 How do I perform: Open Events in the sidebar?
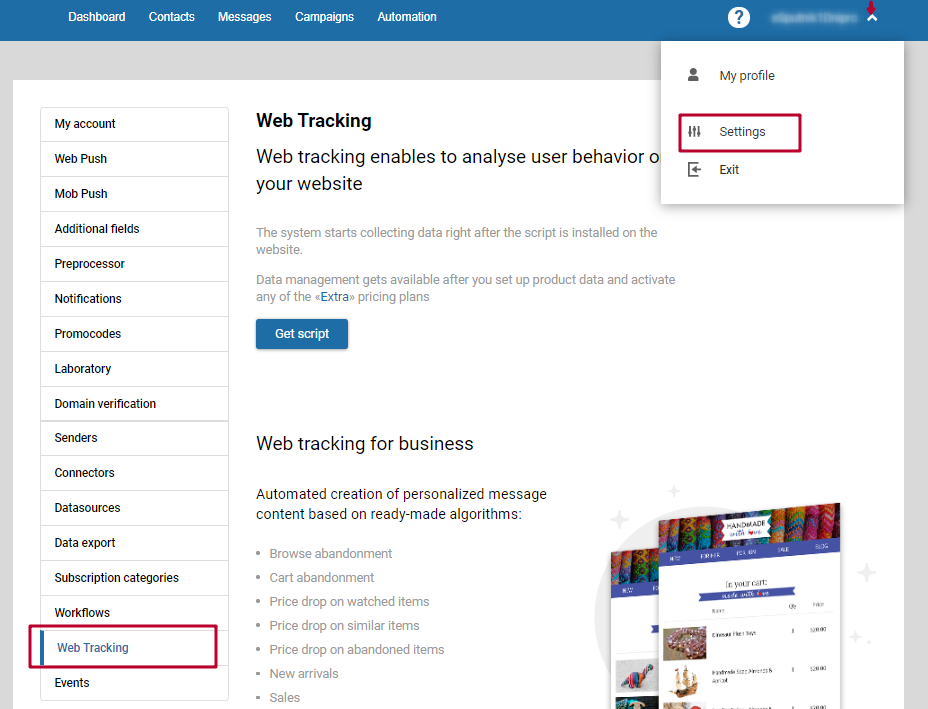pyautogui.click(x=134, y=682)
